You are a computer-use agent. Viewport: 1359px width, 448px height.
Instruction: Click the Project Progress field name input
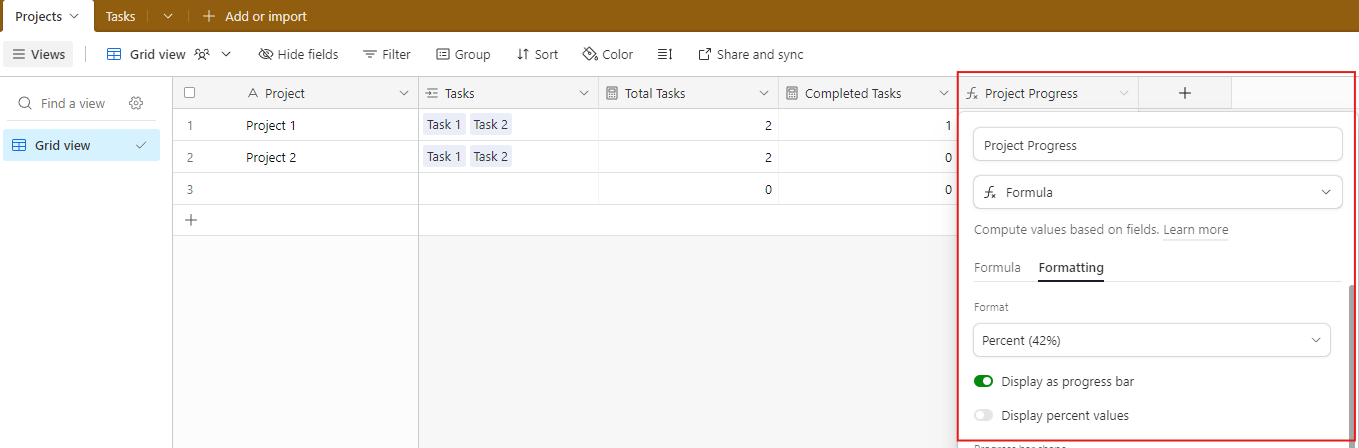(x=1157, y=145)
